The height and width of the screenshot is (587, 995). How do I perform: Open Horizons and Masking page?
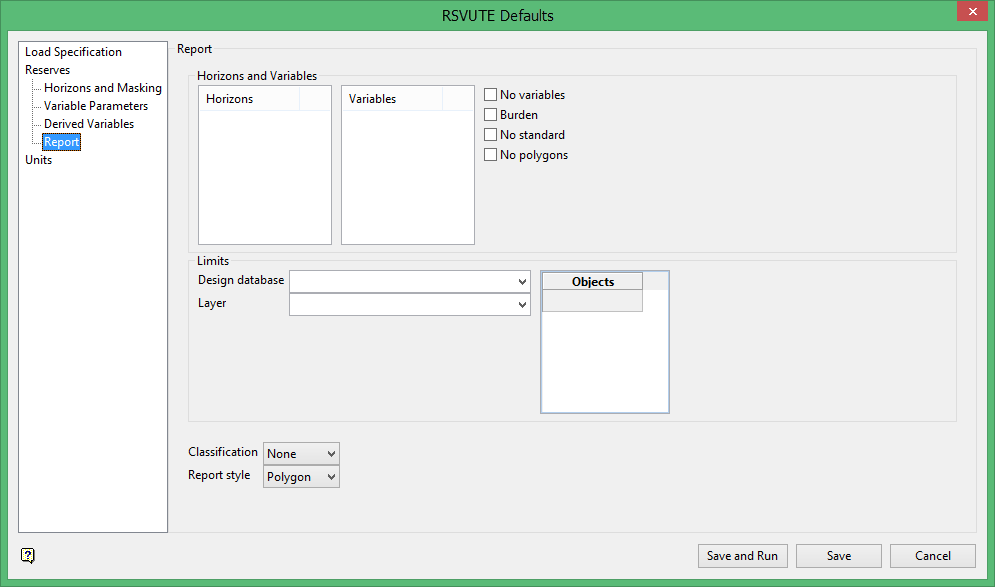coord(102,88)
